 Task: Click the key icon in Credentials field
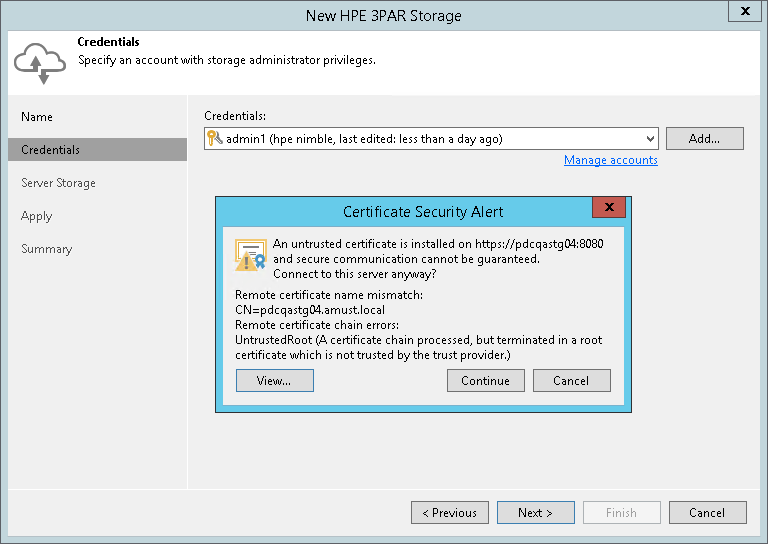click(214, 139)
